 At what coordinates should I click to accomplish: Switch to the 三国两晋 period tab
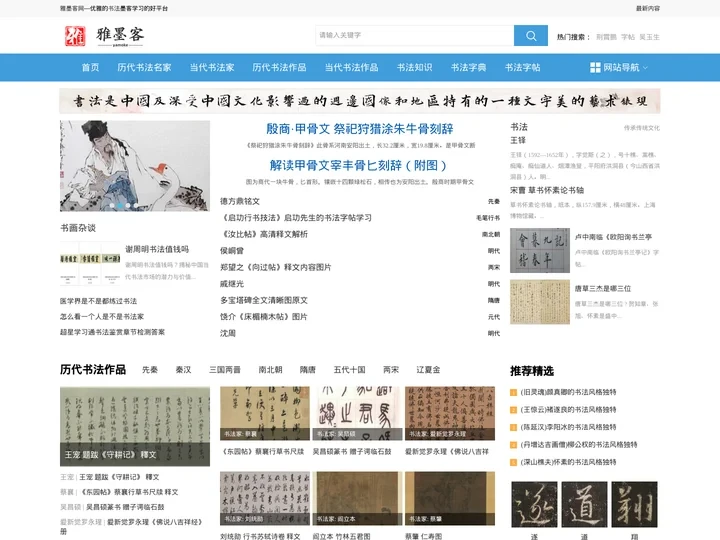(225, 370)
